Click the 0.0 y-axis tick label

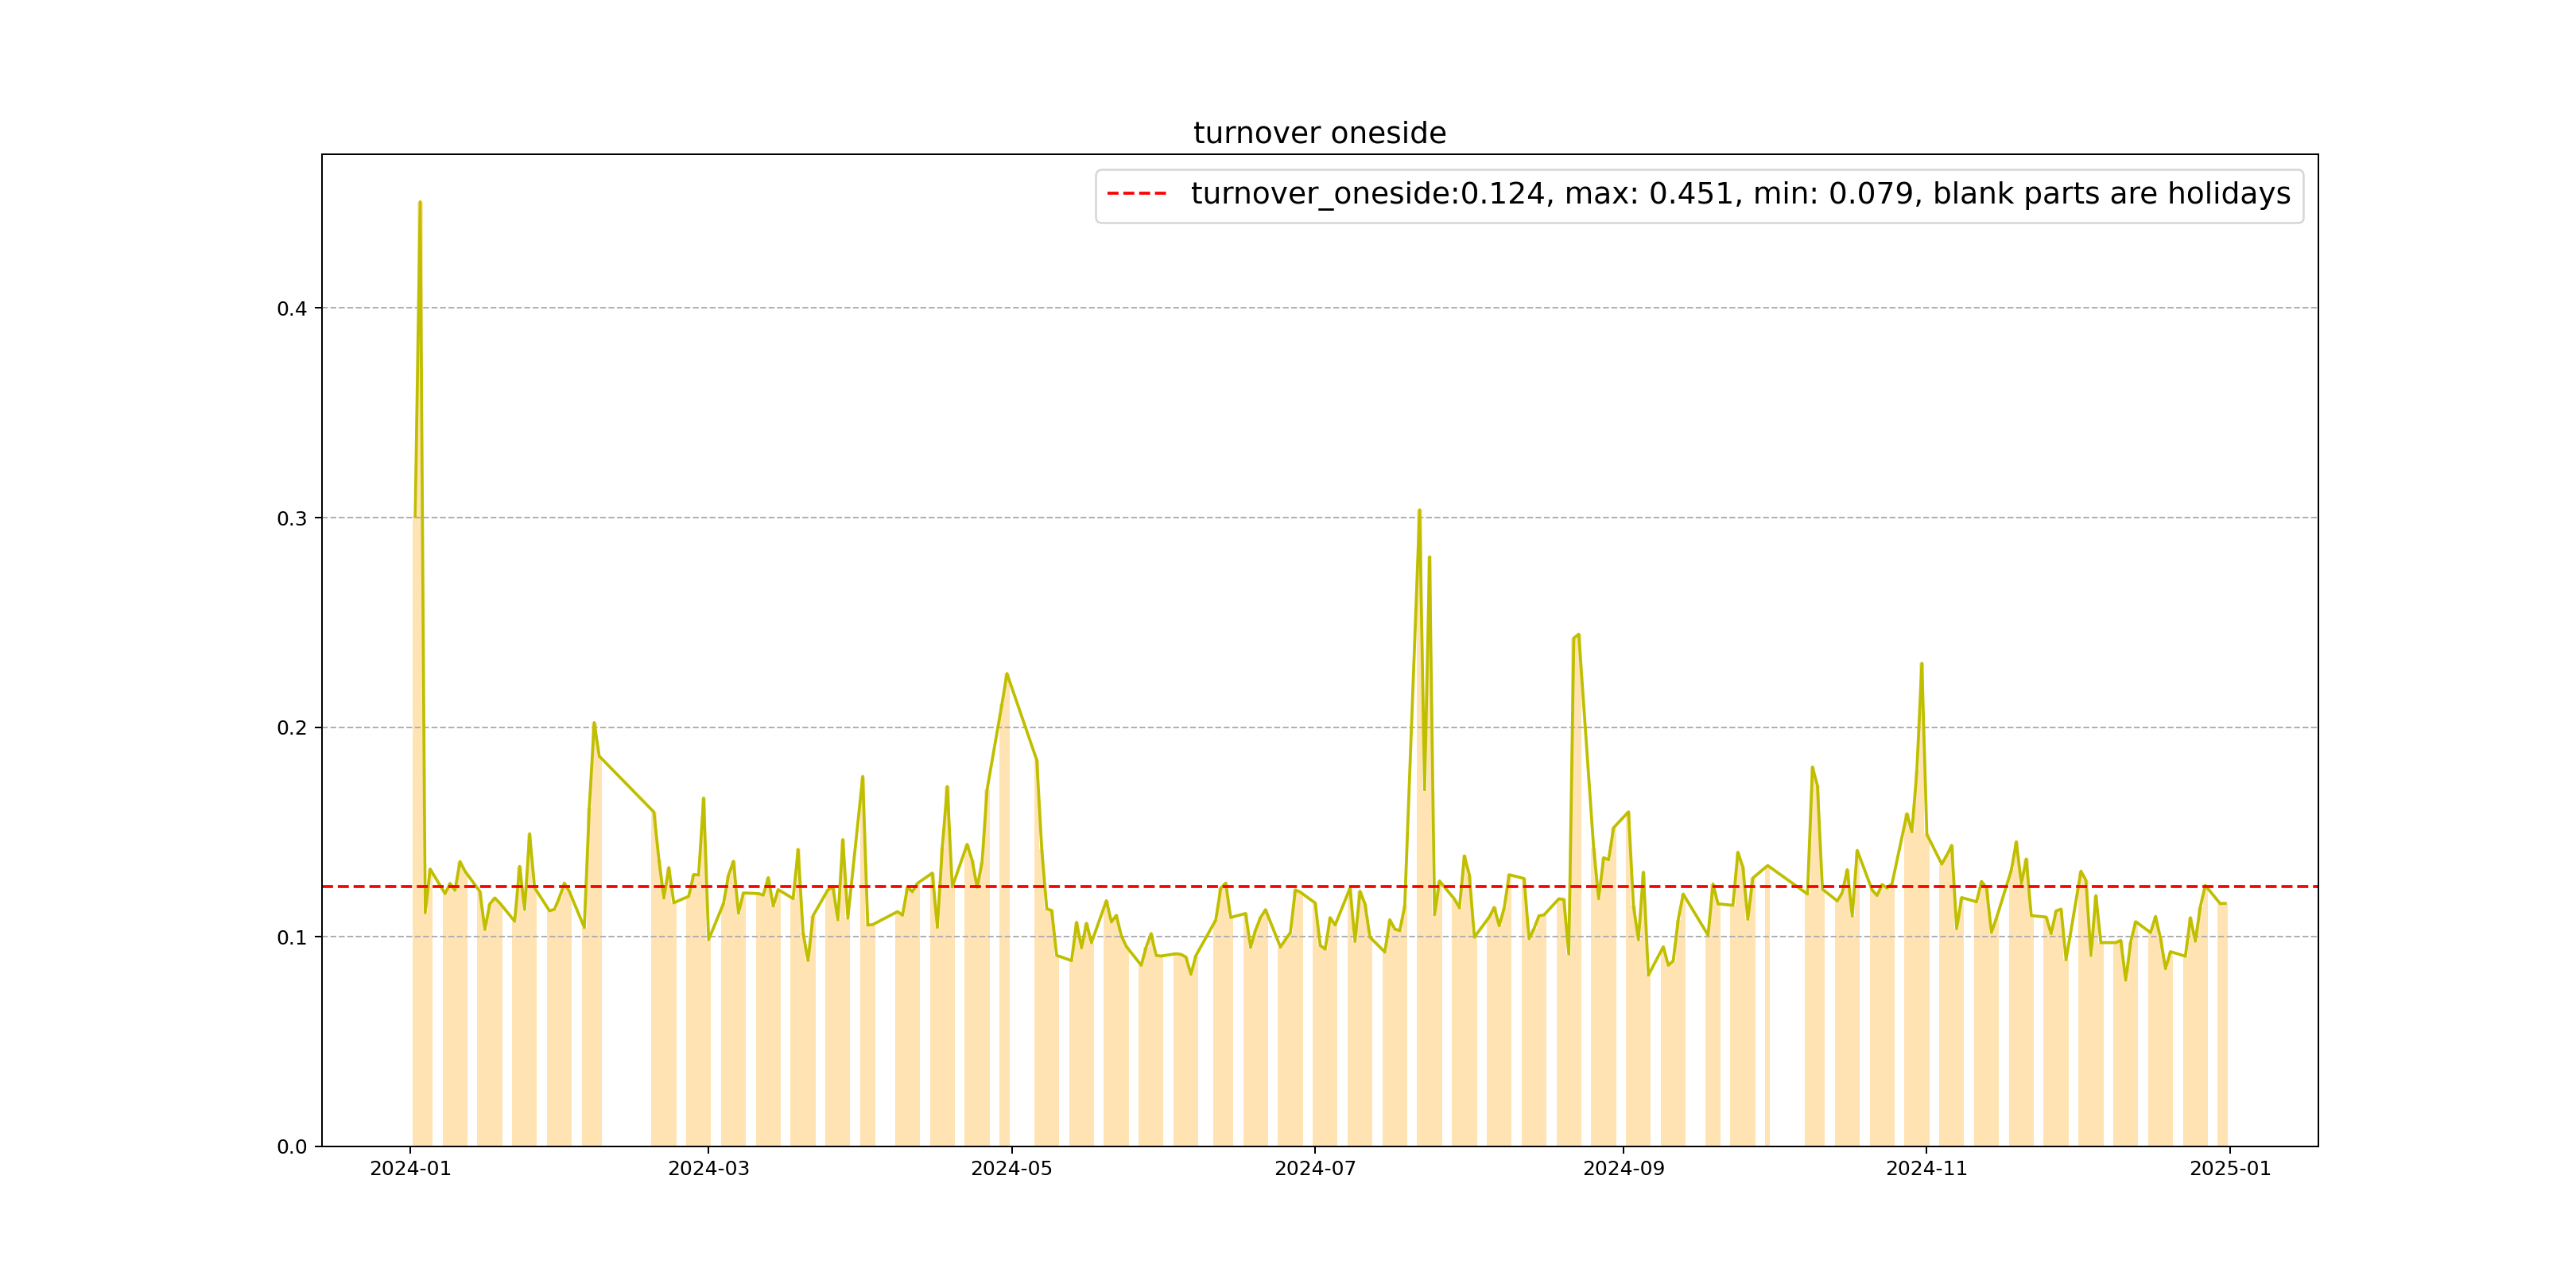click(x=291, y=1147)
